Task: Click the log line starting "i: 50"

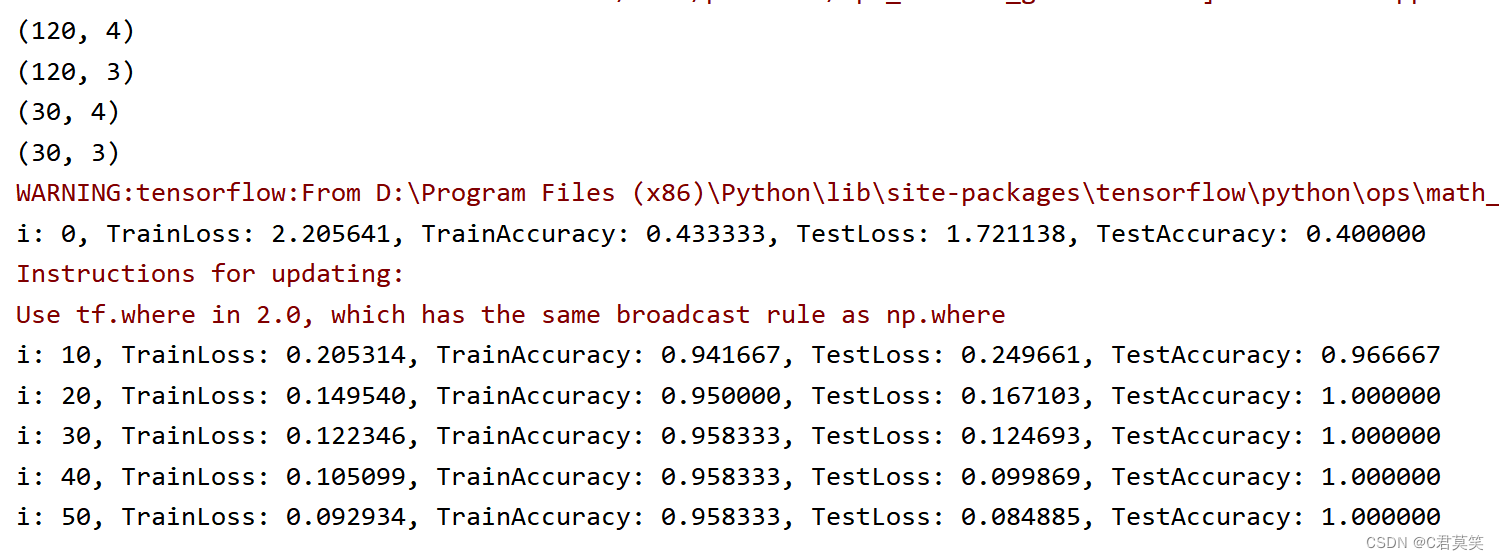Action: pos(729,517)
